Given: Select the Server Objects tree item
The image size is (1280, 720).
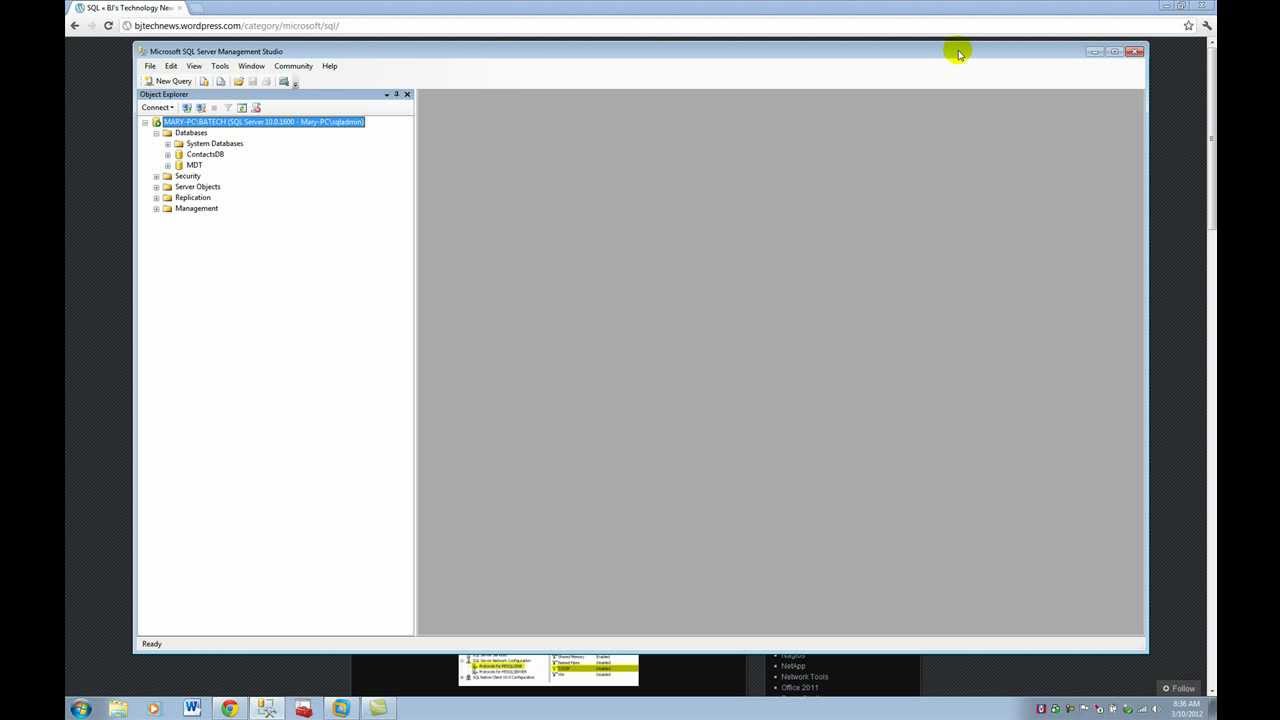Looking at the screenshot, I should (x=198, y=187).
